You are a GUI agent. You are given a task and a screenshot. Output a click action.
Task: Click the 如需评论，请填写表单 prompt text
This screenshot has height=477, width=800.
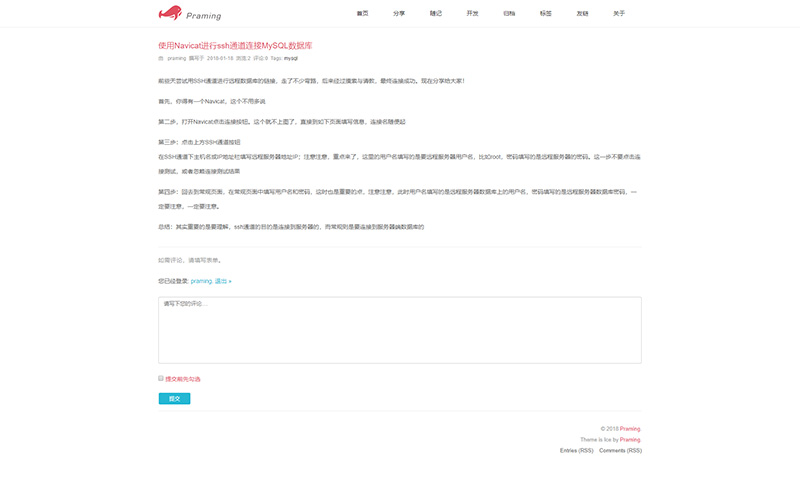[190, 260]
